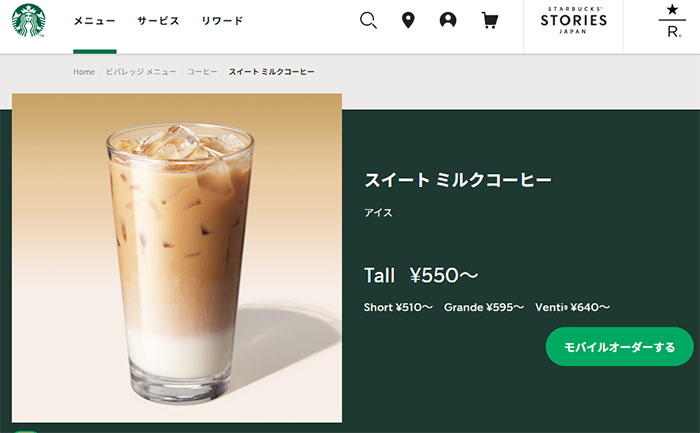Open the shopping cart icon
700x433 pixels.
click(x=490, y=21)
